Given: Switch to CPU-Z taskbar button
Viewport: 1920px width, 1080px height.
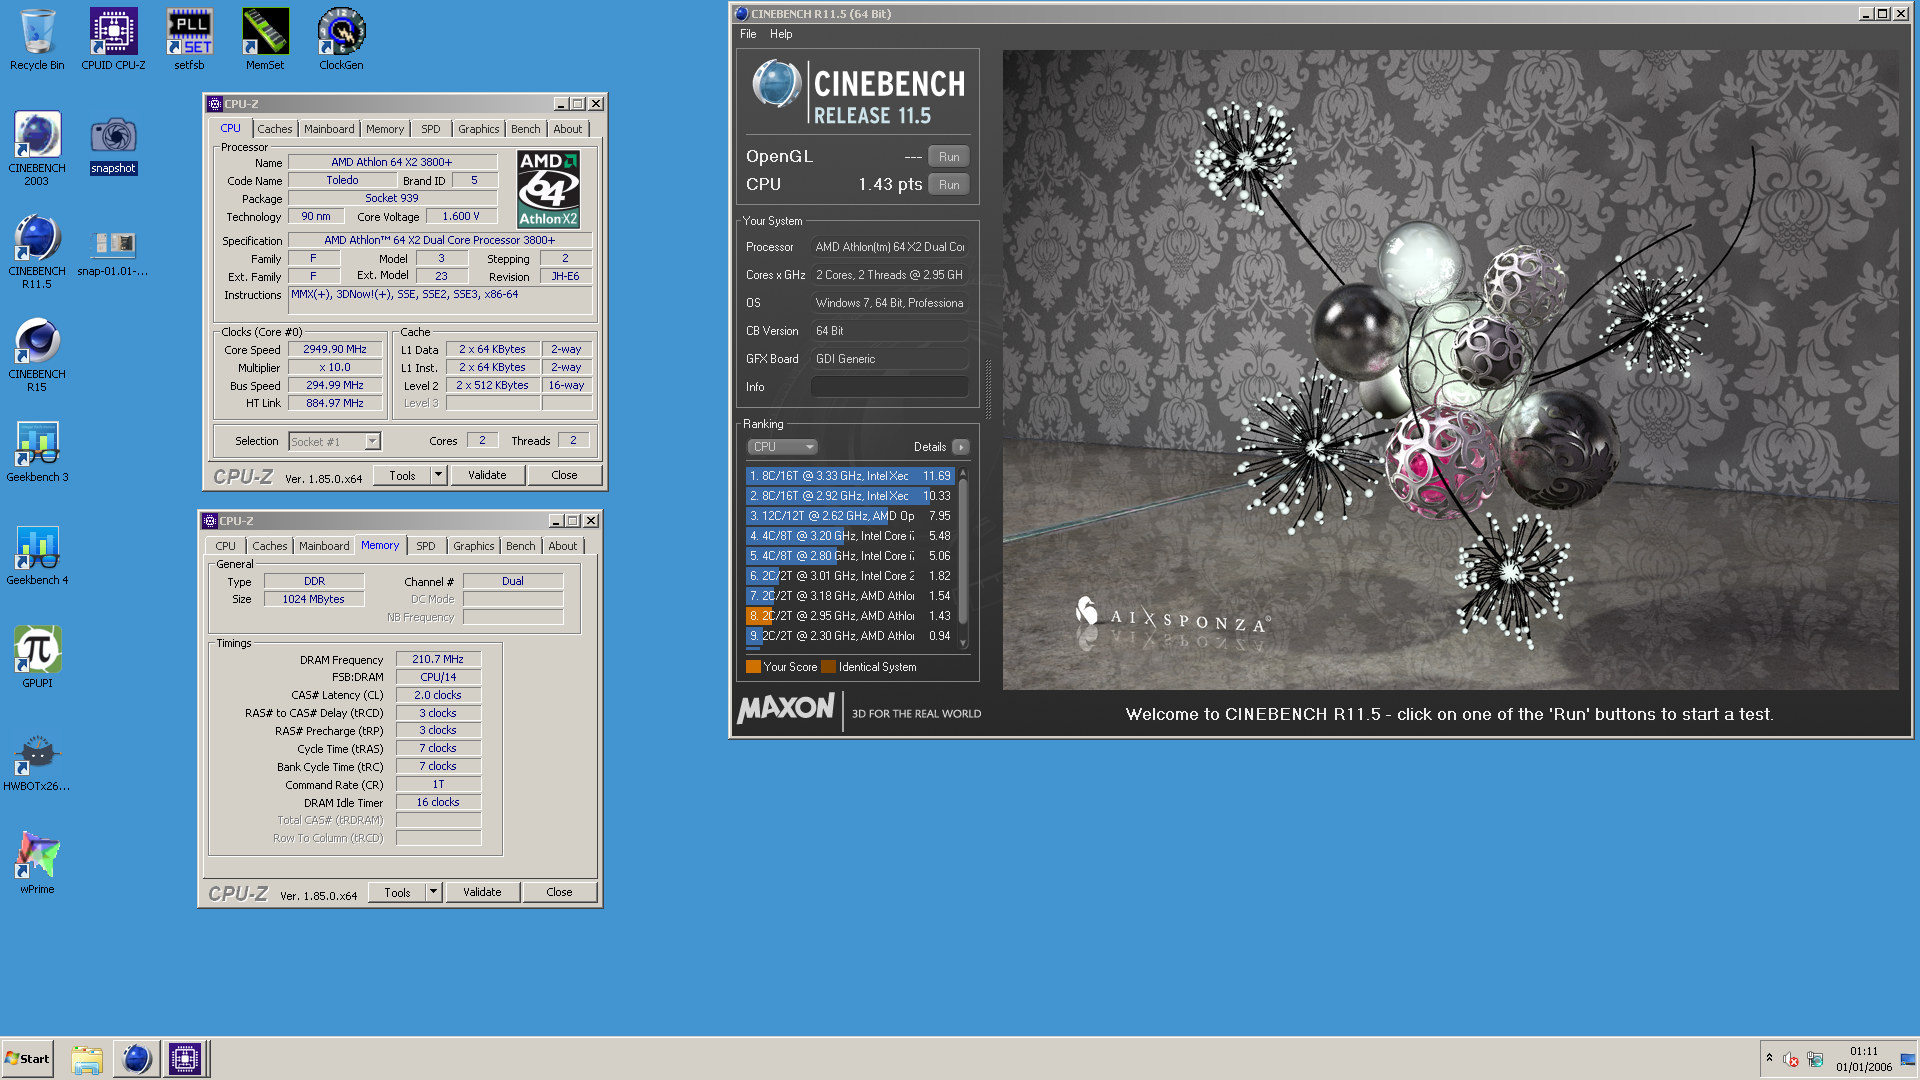Looking at the screenshot, I should pyautogui.click(x=185, y=1059).
